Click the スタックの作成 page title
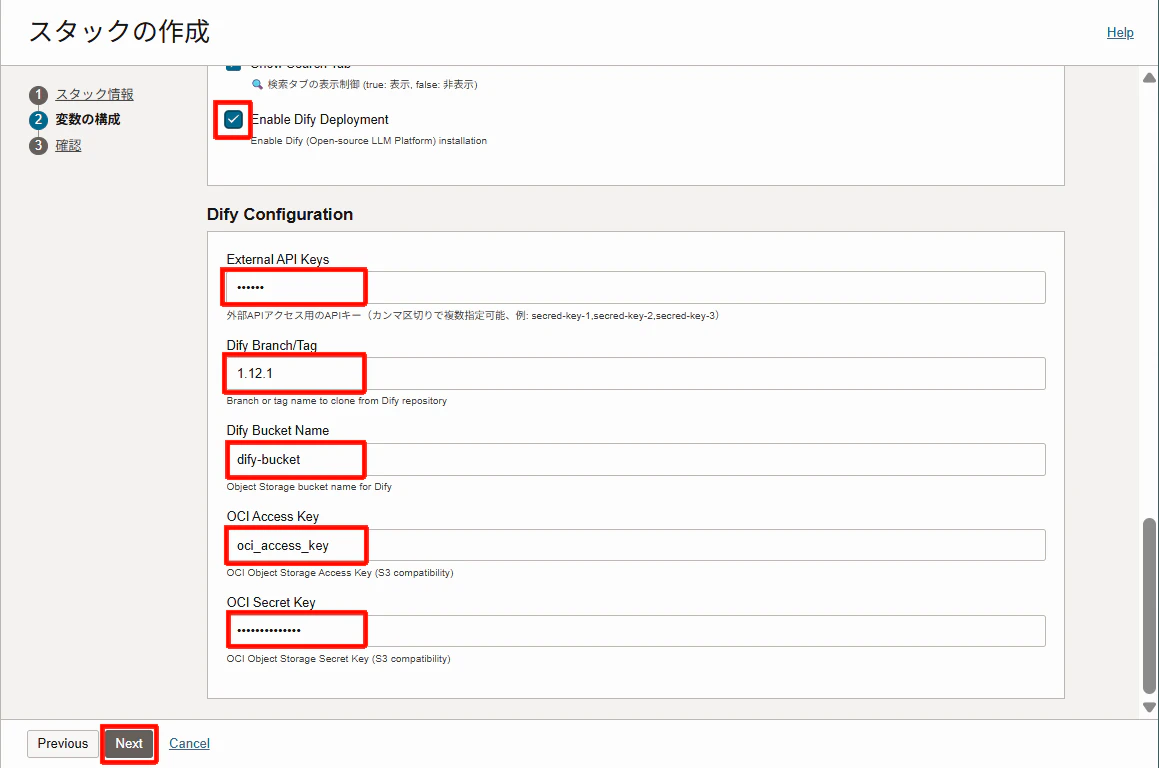This screenshot has height=768, width=1159. [x=119, y=32]
